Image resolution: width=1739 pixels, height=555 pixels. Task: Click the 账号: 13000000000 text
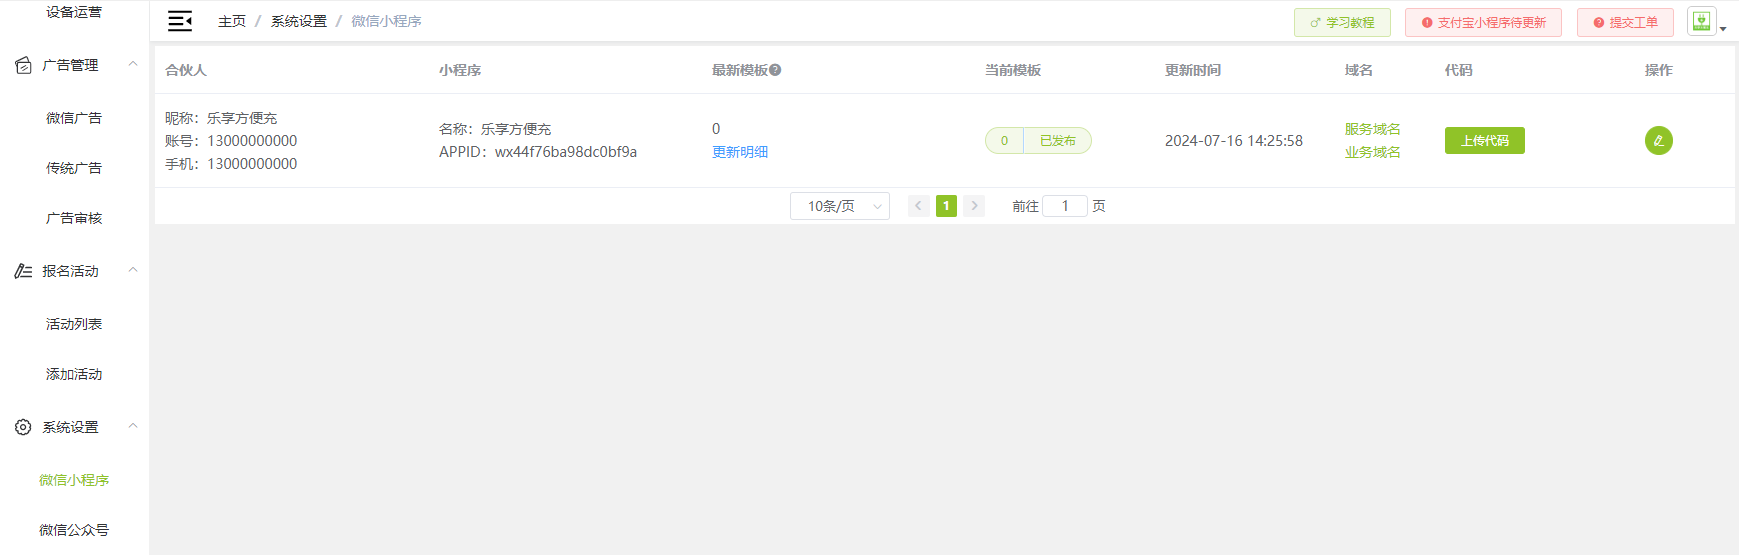point(231,141)
